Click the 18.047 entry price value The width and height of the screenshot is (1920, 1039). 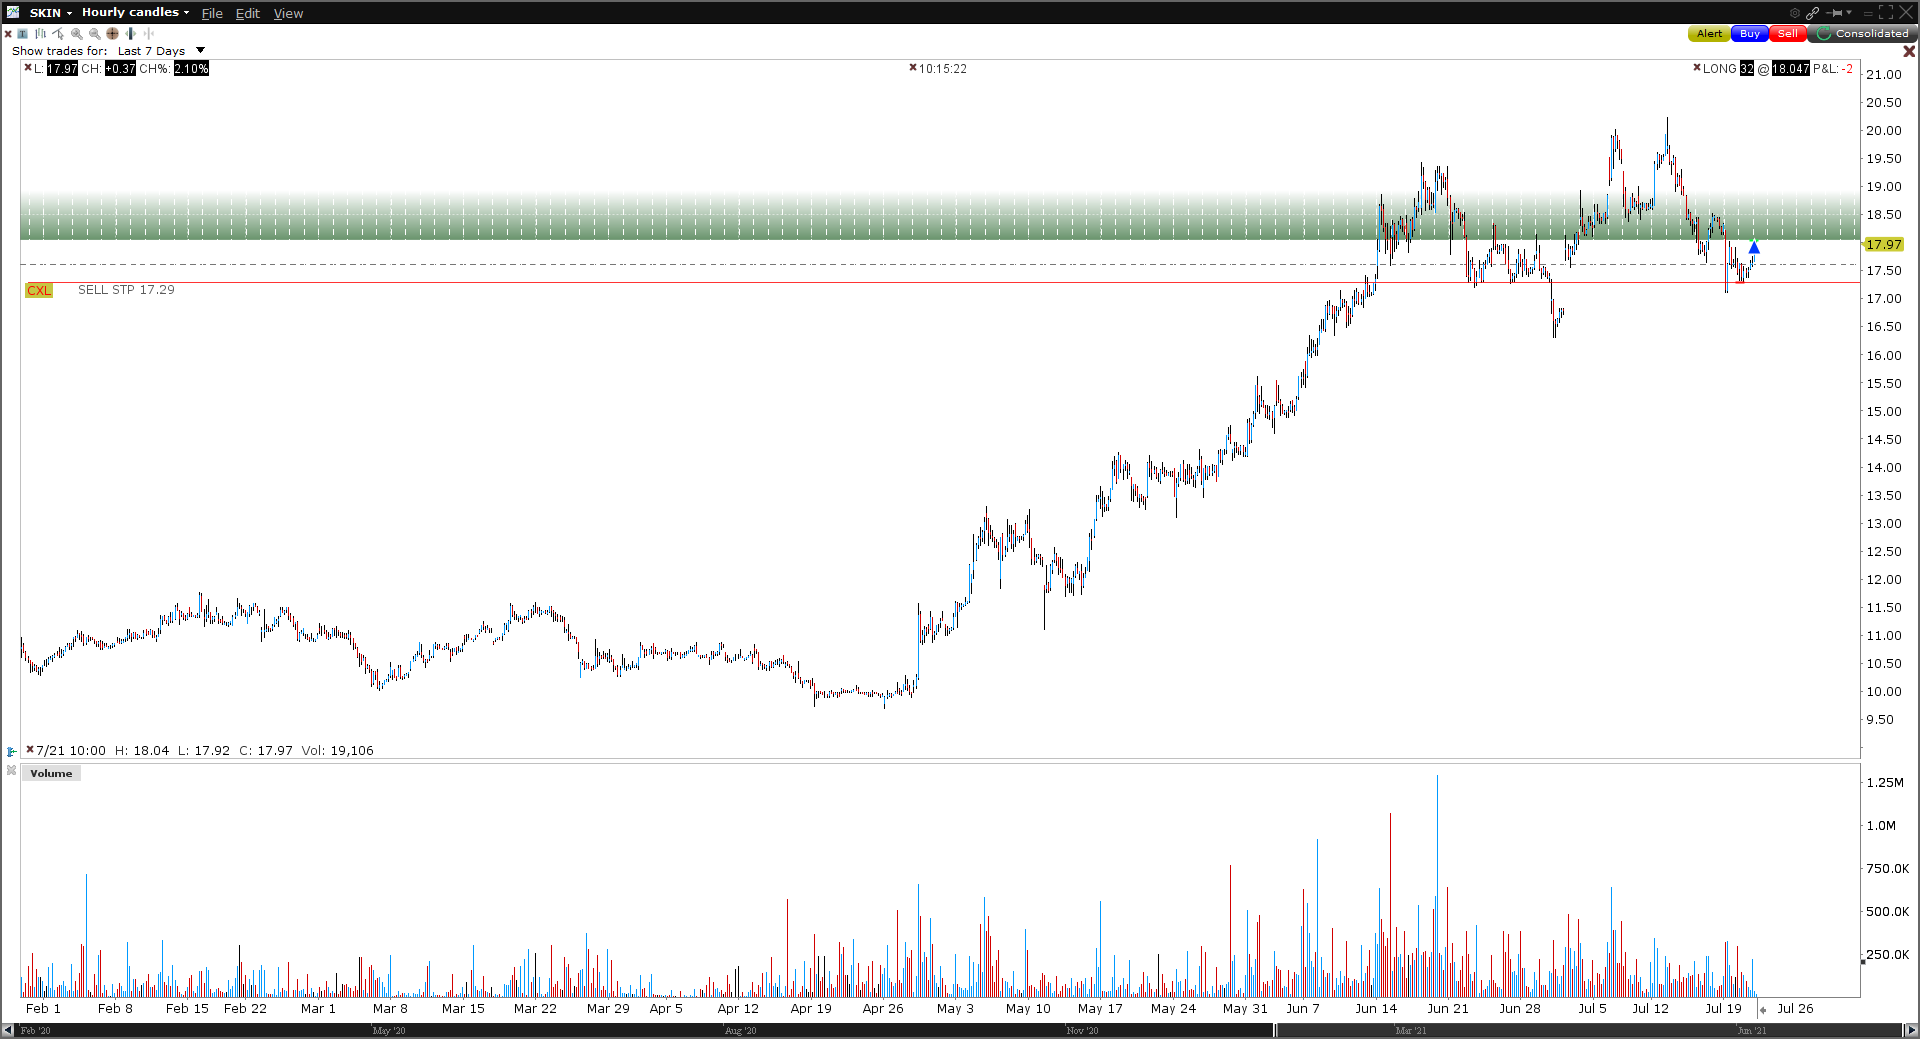tap(1791, 68)
